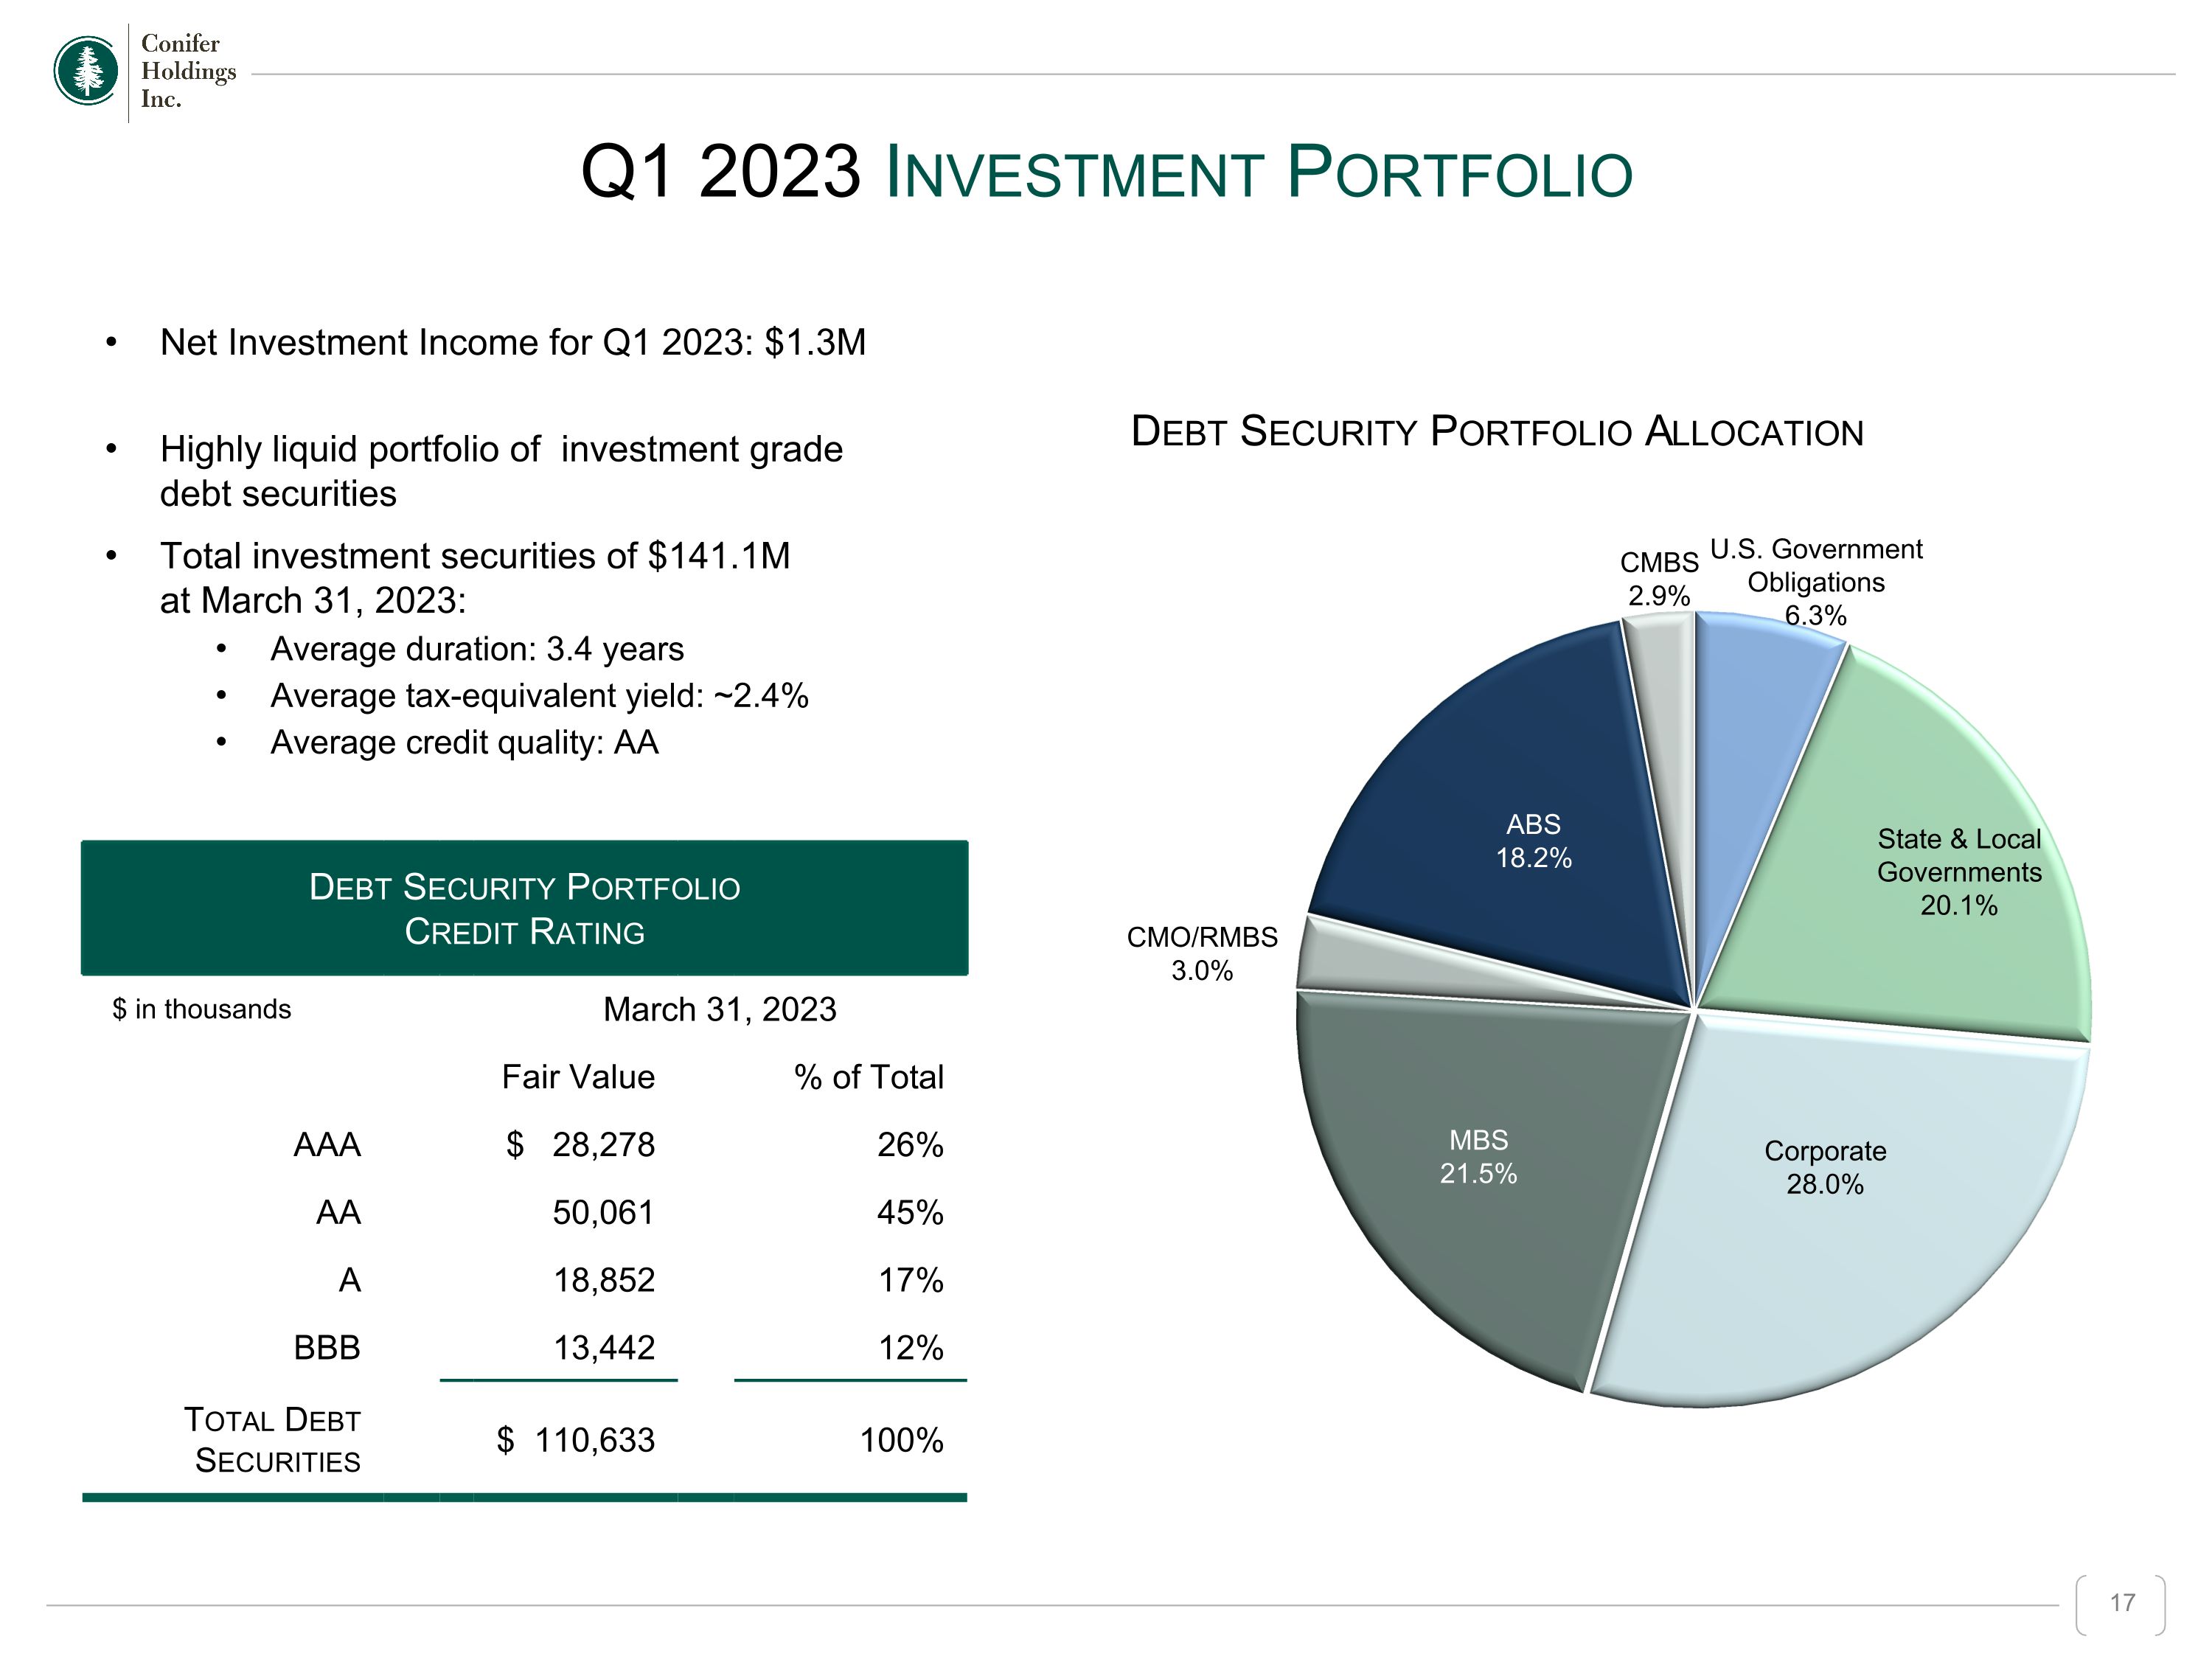Click the 18,852 fair value cell

tap(604, 1280)
